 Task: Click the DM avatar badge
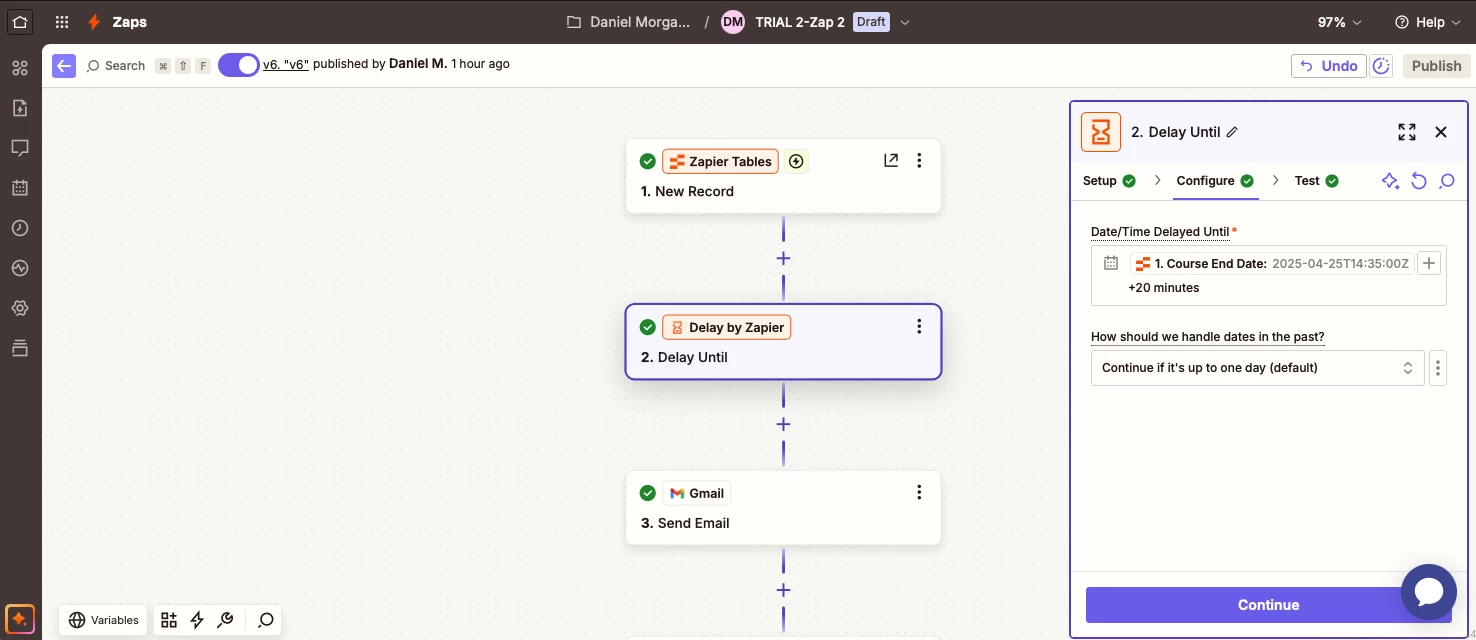click(x=733, y=22)
